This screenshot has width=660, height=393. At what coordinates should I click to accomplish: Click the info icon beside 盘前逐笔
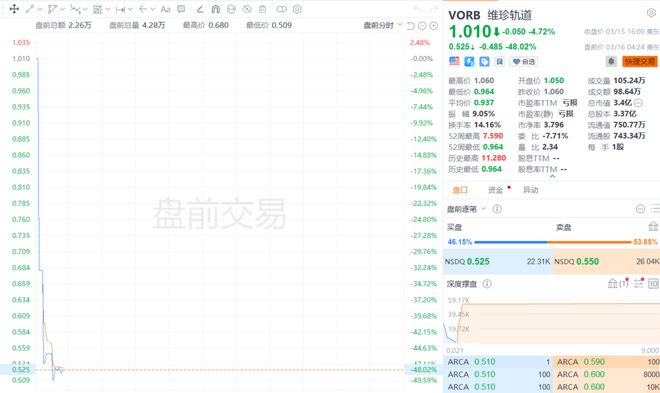(497, 209)
